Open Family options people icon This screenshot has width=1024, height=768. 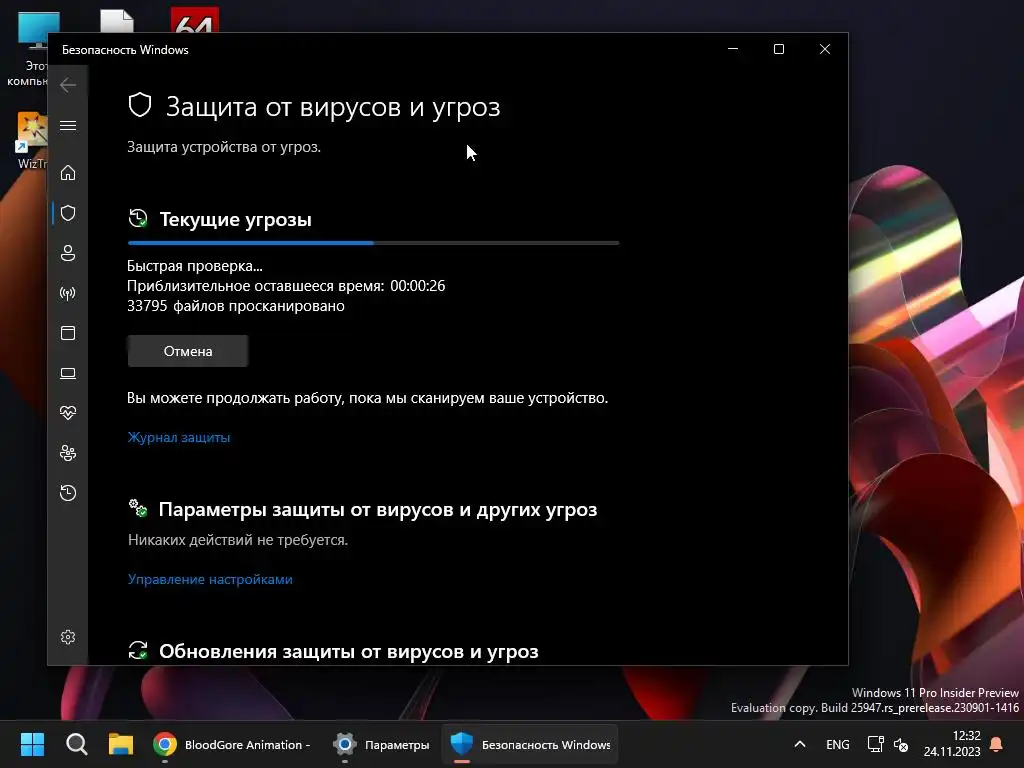[68, 453]
